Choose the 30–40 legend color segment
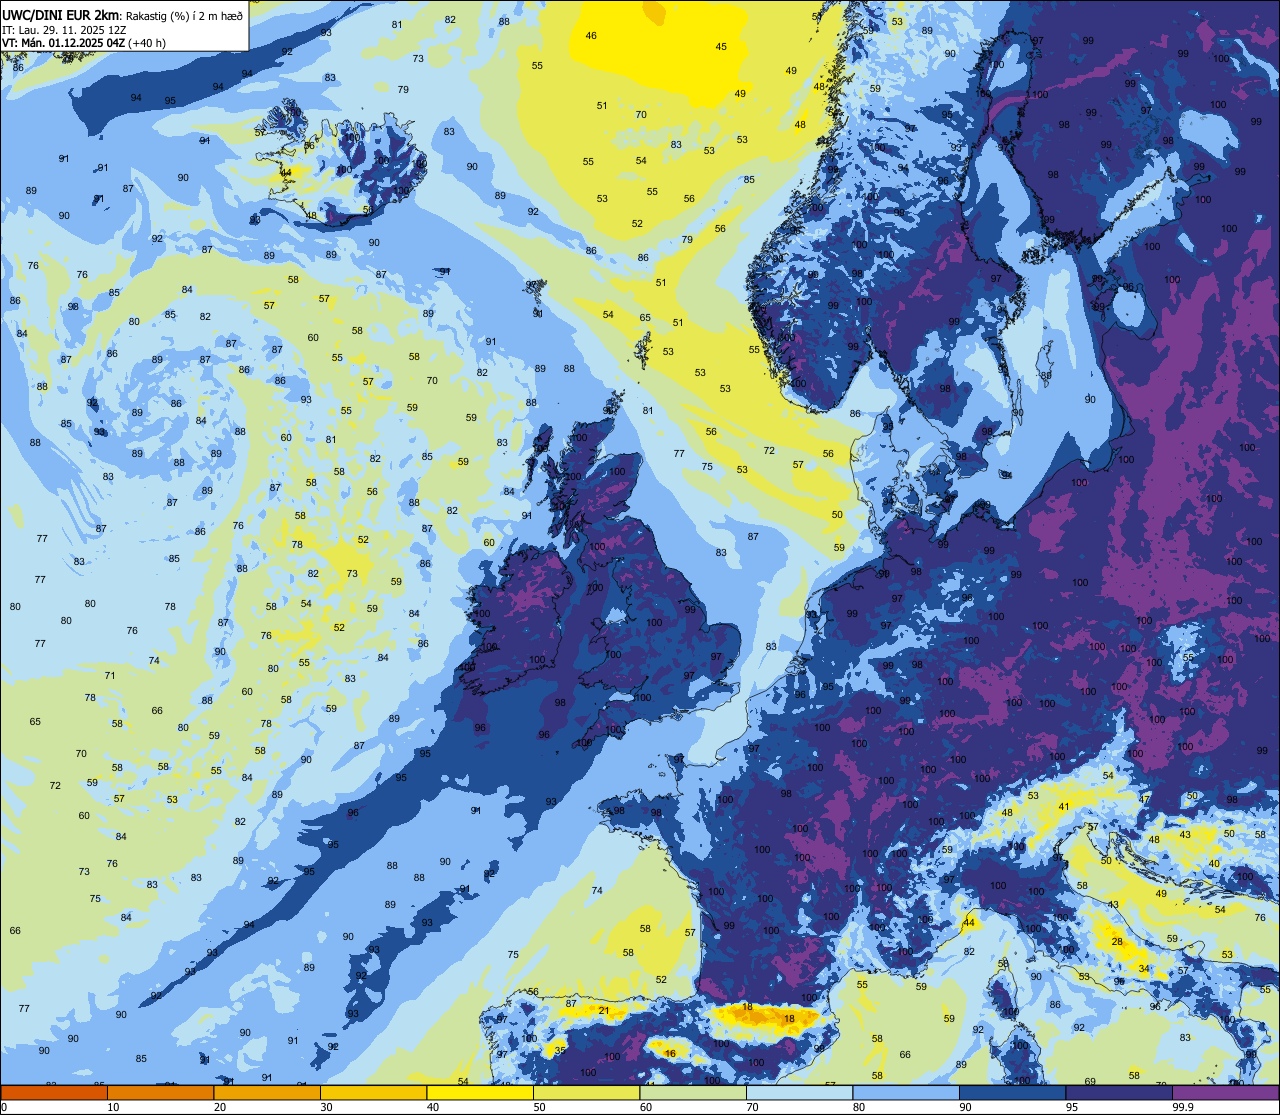The image size is (1280, 1115). pos(373,1092)
